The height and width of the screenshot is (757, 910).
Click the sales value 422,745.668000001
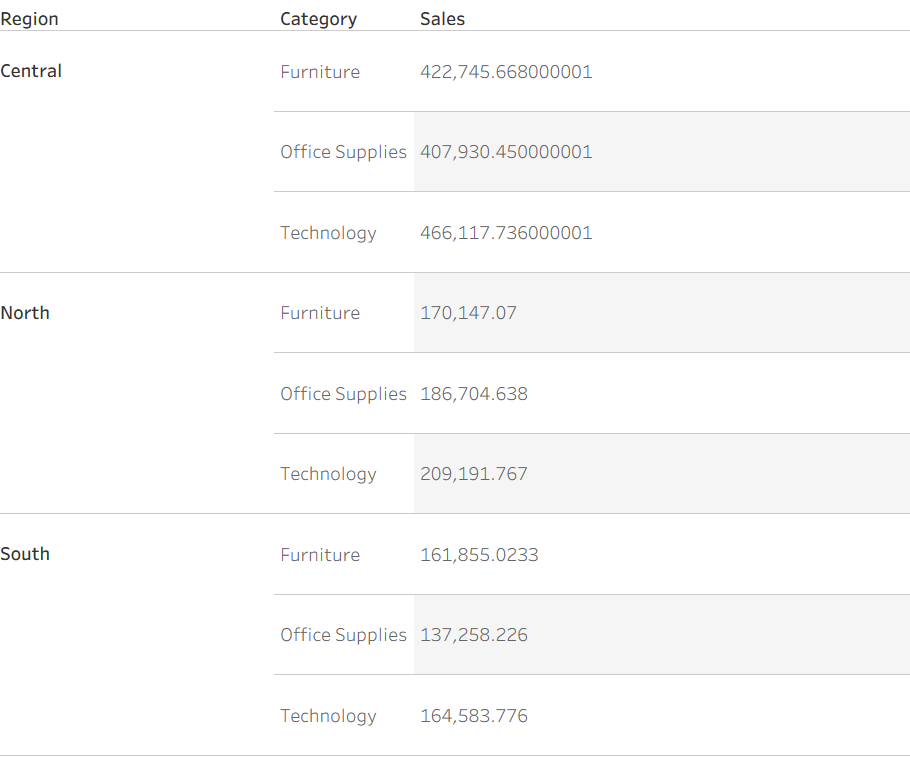506,72
